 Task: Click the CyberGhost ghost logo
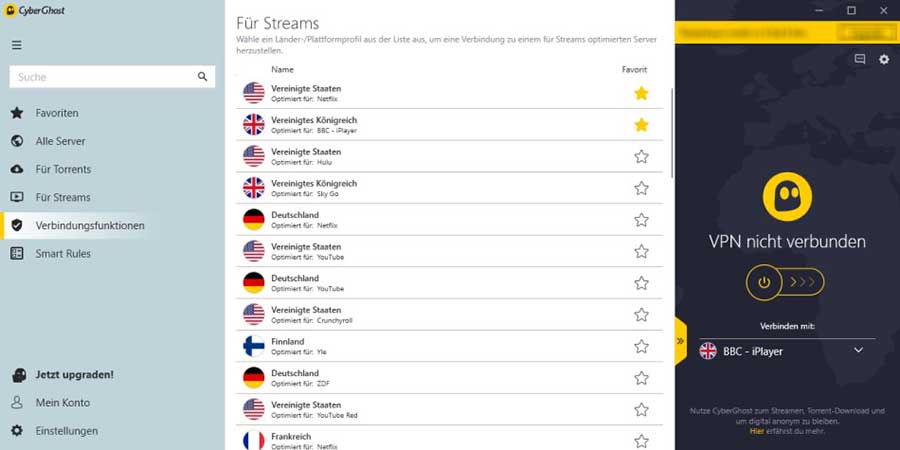point(786,196)
